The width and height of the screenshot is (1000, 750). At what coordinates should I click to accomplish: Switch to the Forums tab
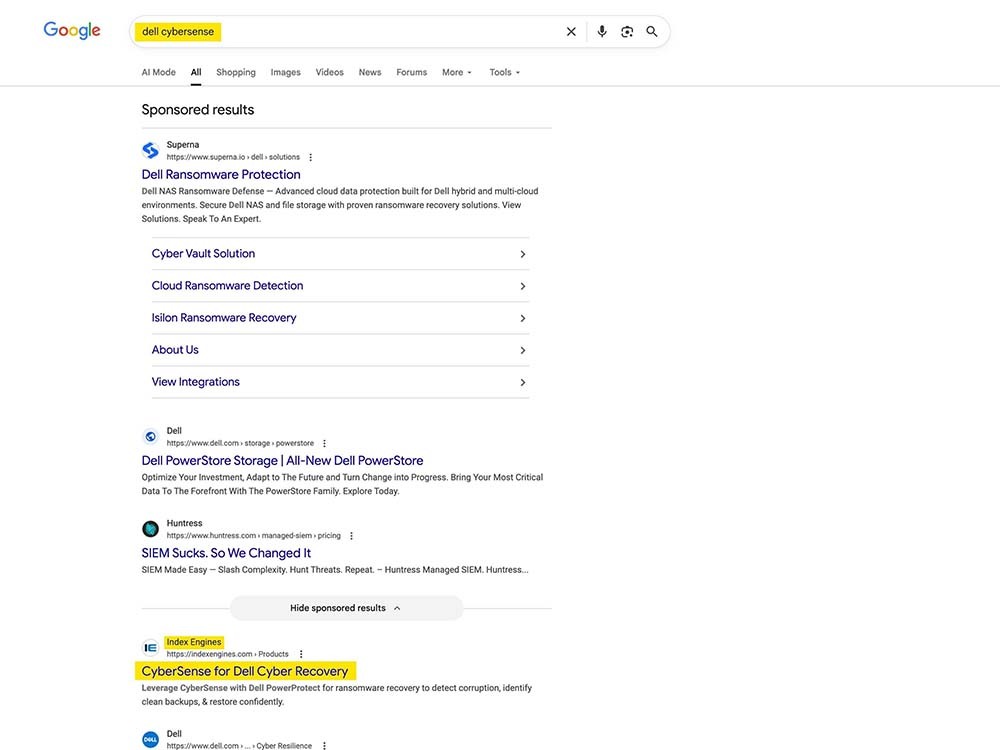click(411, 72)
